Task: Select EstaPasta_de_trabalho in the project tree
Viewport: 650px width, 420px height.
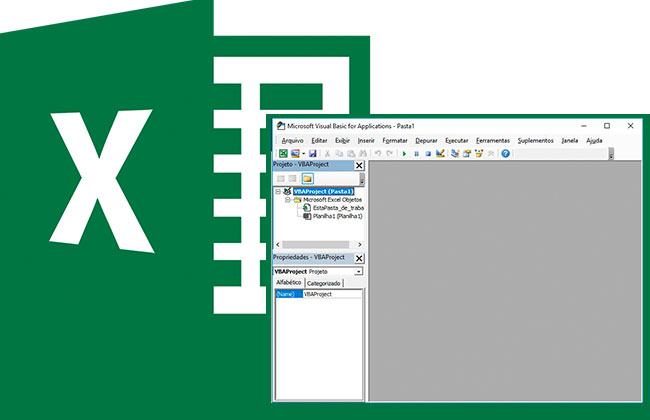Action: [338, 208]
